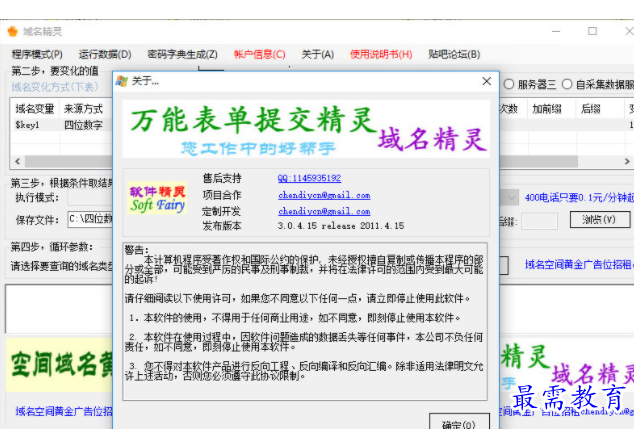Minimize the 域名精灵 main window
This screenshot has height=429, width=634.
click(556, 31)
